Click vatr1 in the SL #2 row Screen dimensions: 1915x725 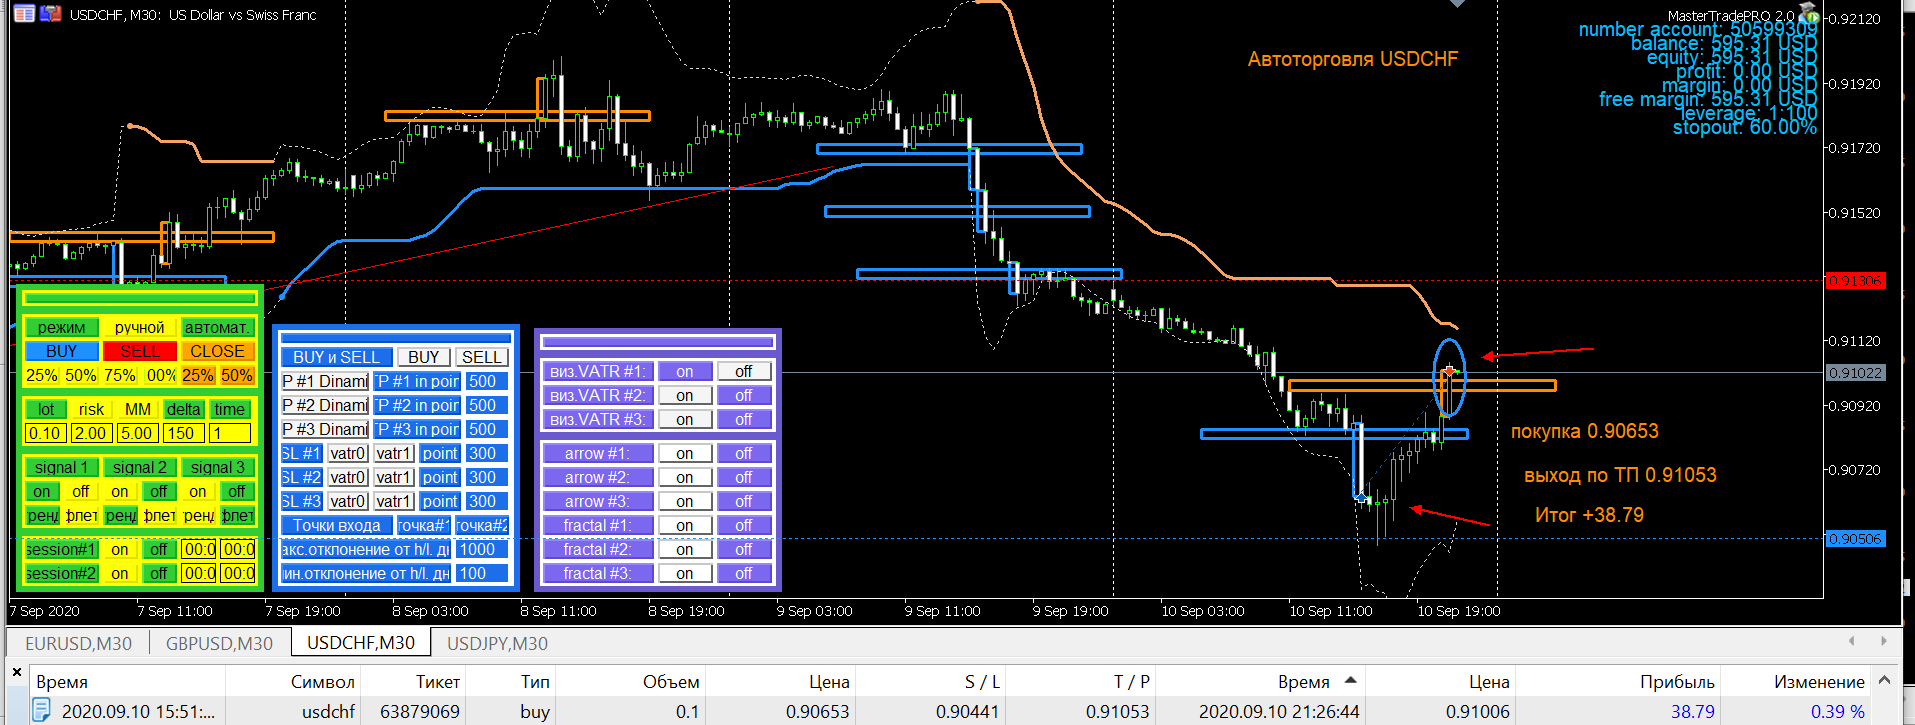click(x=394, y=477)
